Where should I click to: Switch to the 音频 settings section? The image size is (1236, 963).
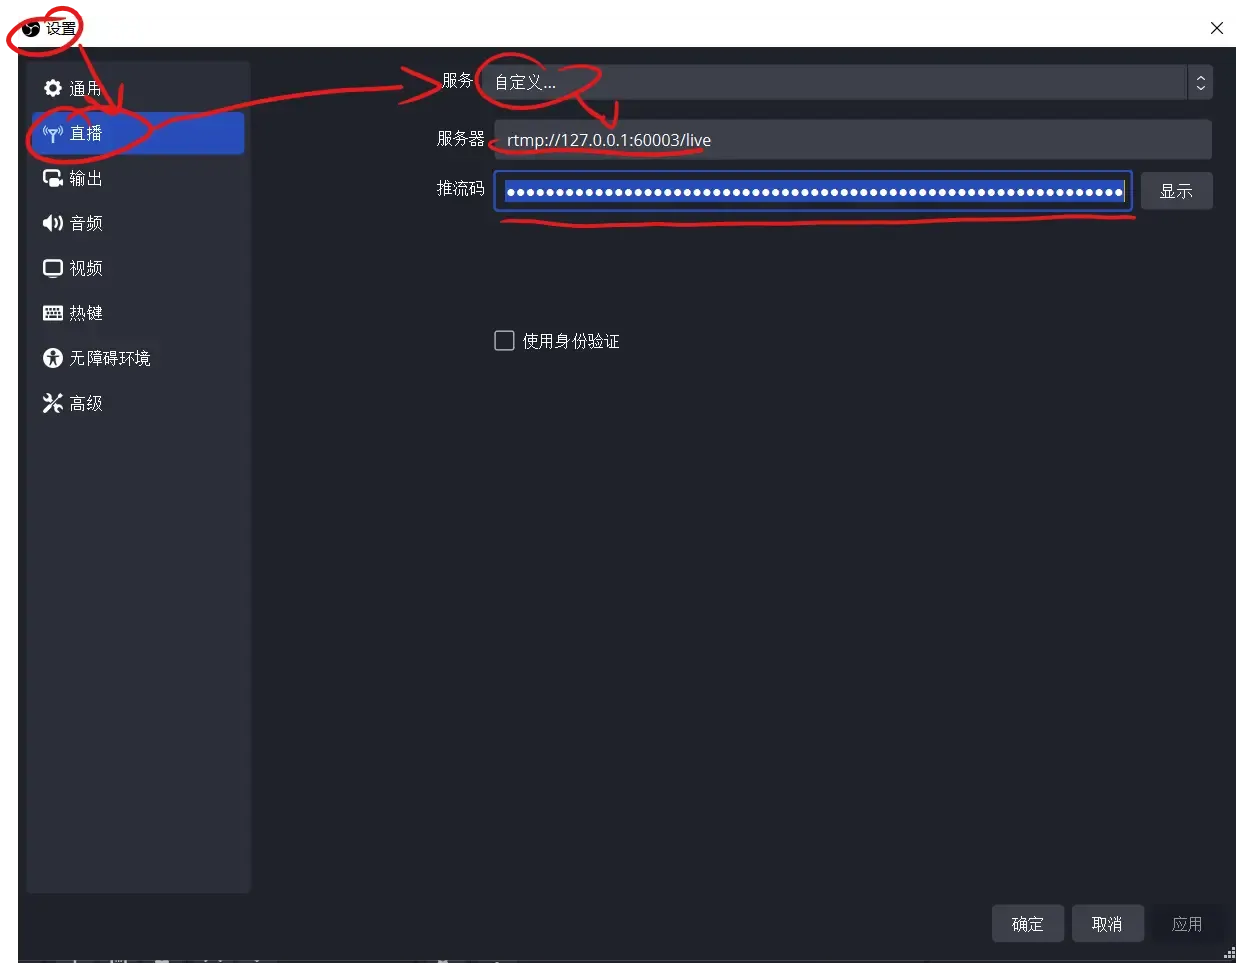click(x=138, y=223)
